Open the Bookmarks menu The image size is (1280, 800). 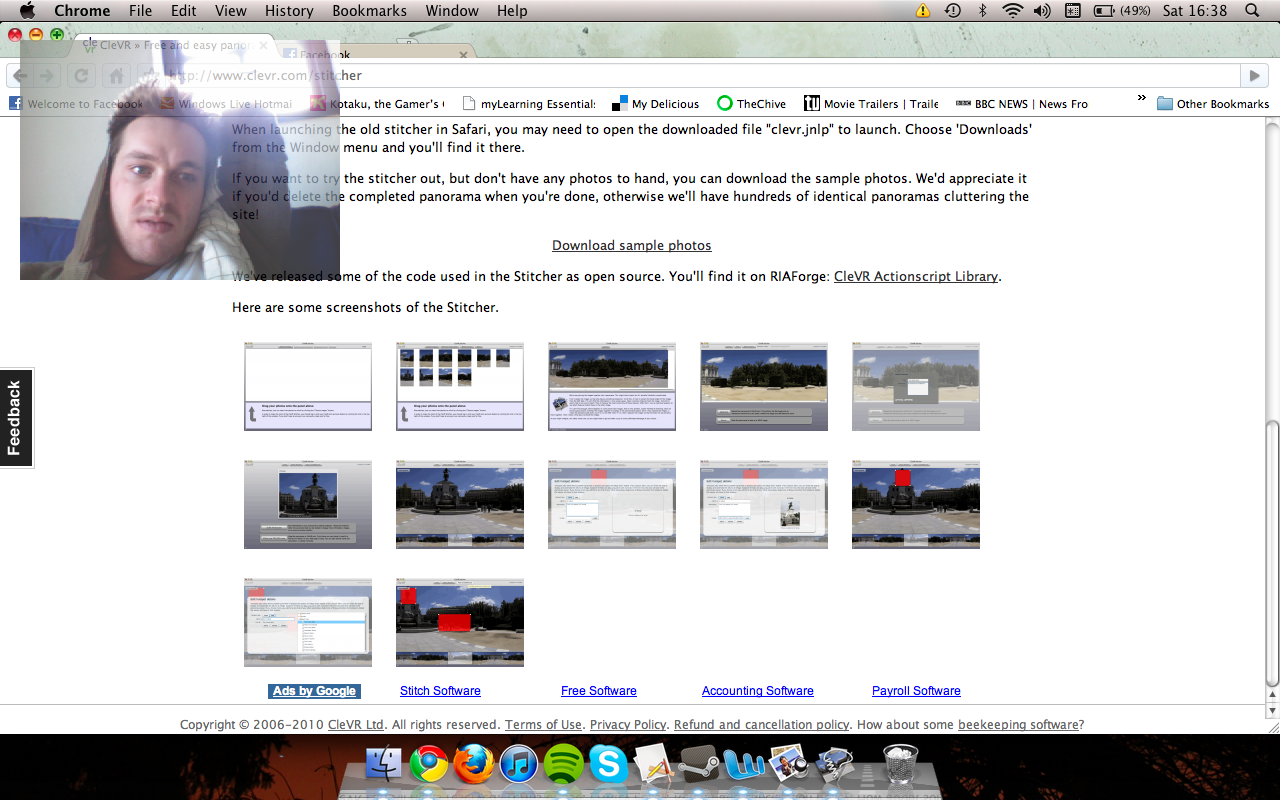pyautogui.click(x=371, y=11)
